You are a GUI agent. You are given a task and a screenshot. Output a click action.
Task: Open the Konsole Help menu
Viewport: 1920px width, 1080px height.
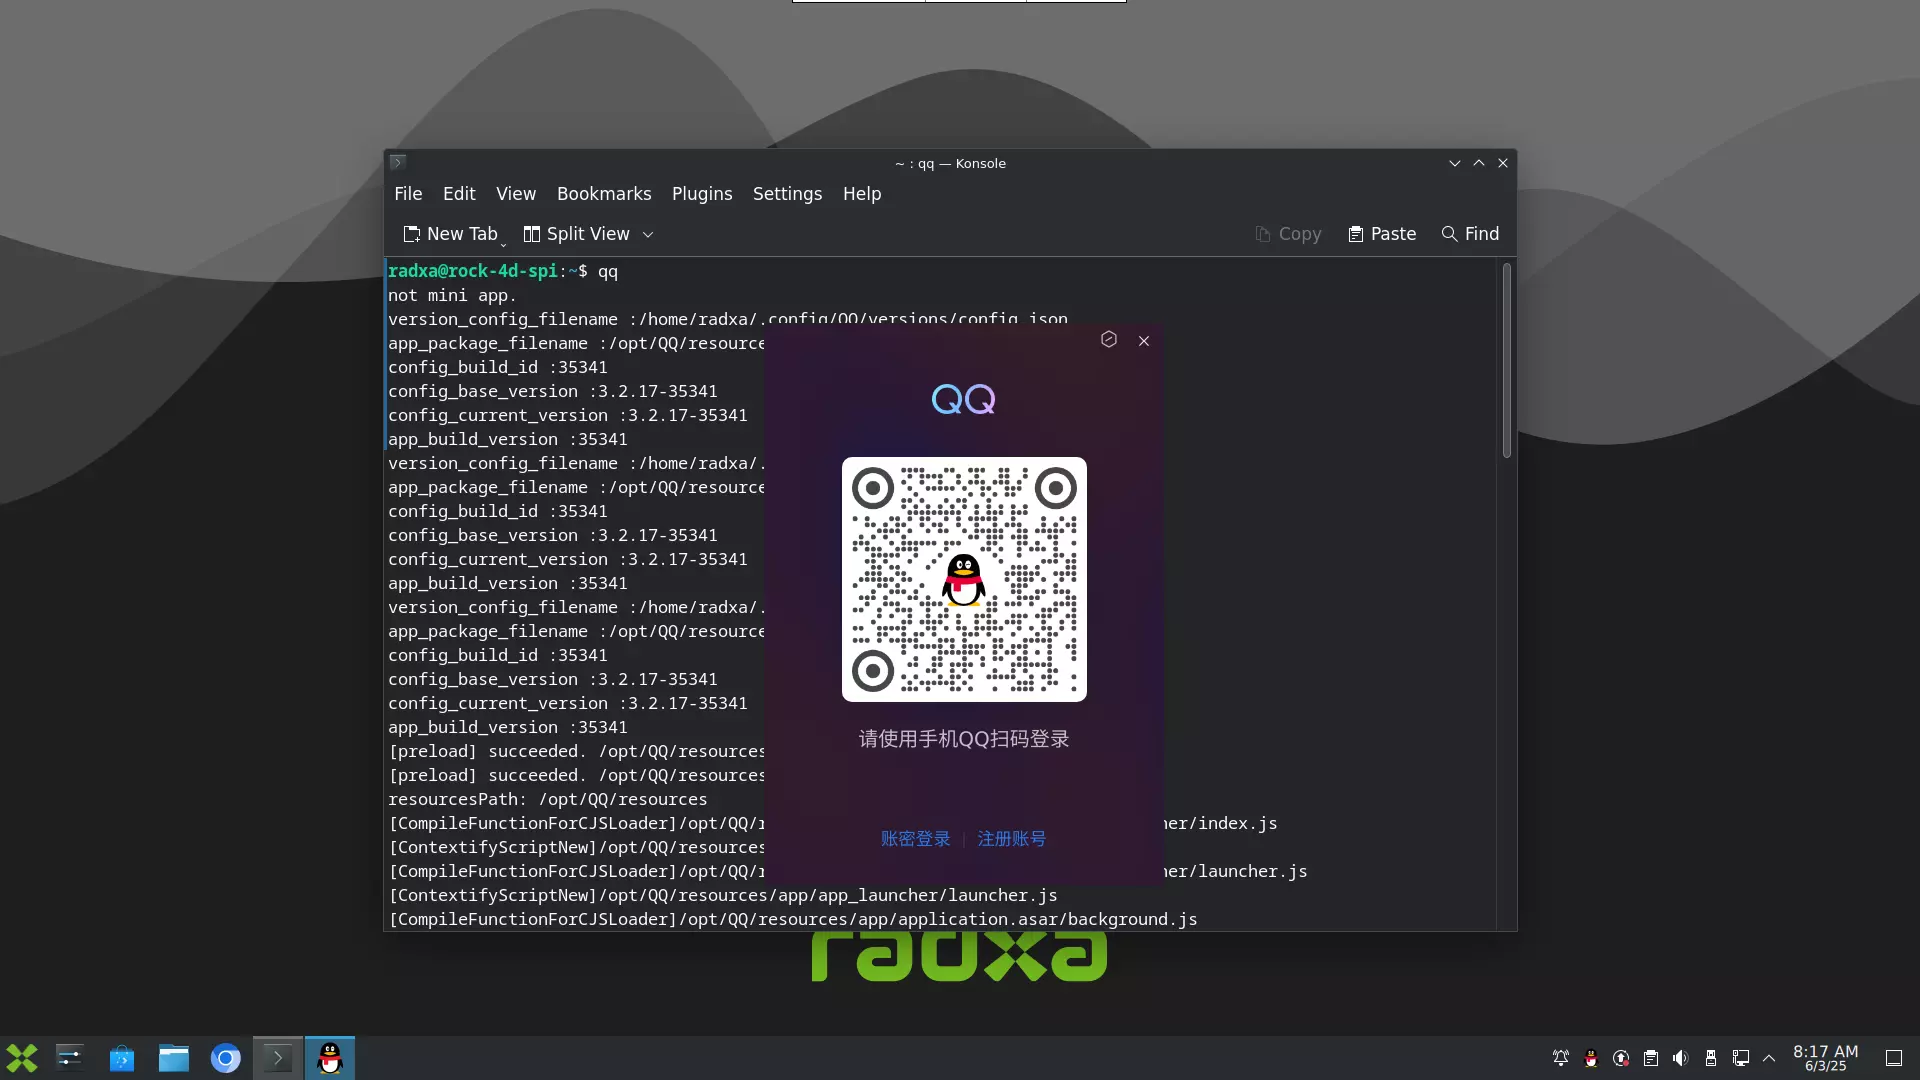coord(862,194)
